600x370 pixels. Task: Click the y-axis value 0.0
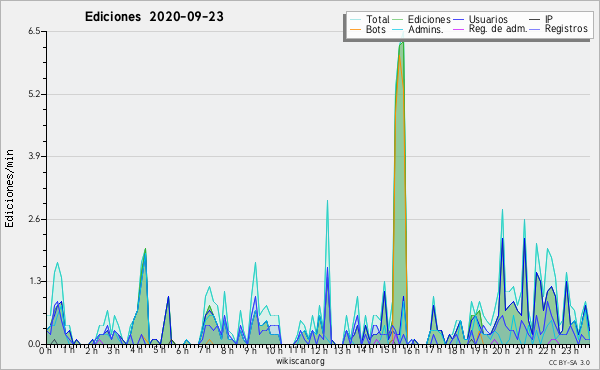[34, 344]
